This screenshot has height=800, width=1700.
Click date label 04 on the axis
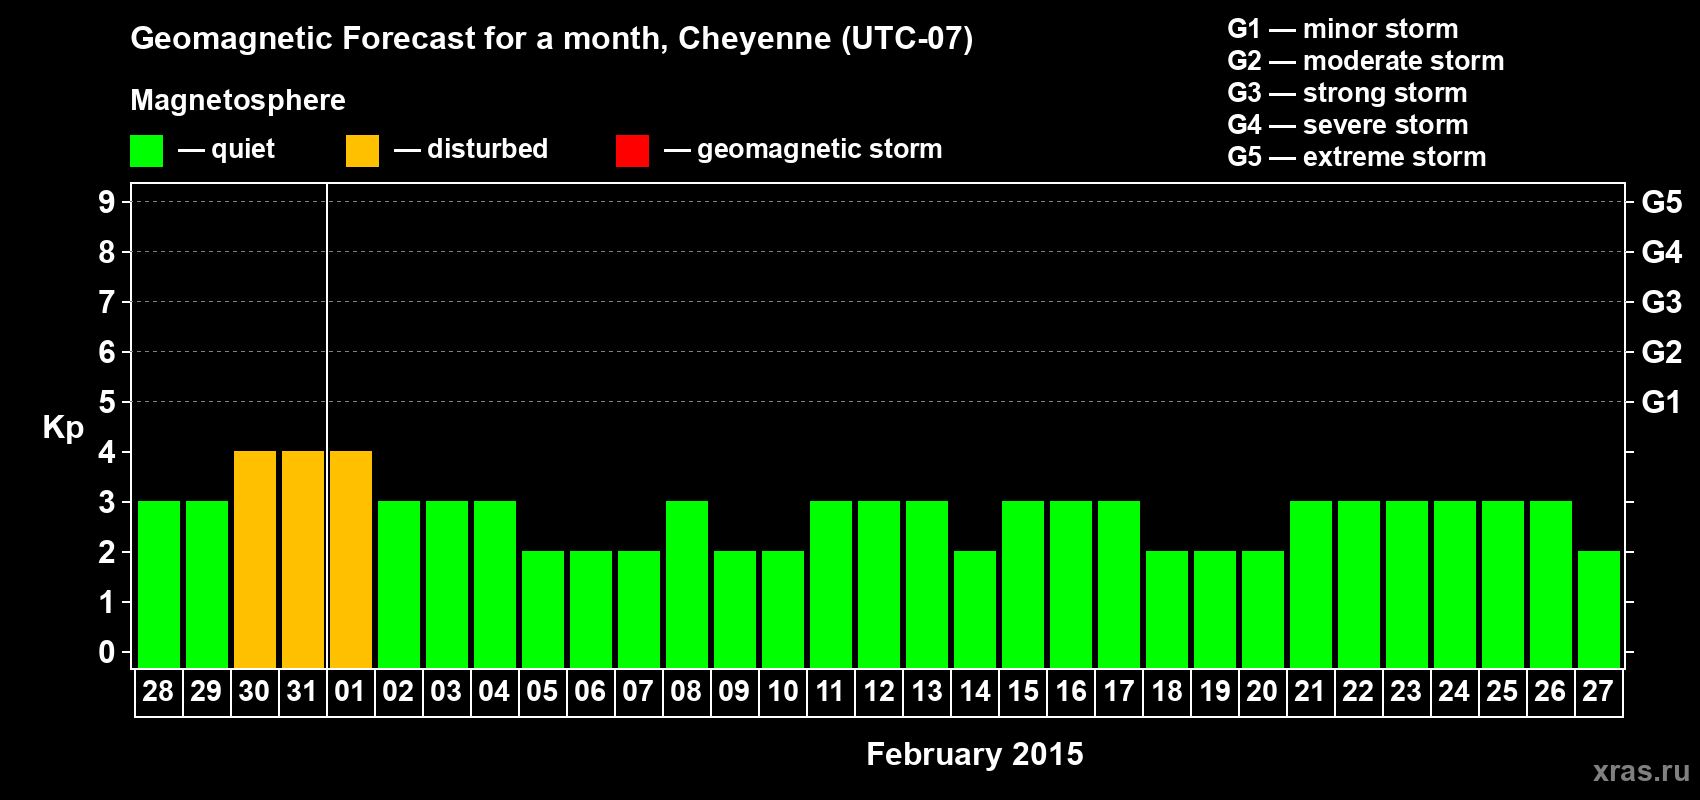[x=494, y=691]
